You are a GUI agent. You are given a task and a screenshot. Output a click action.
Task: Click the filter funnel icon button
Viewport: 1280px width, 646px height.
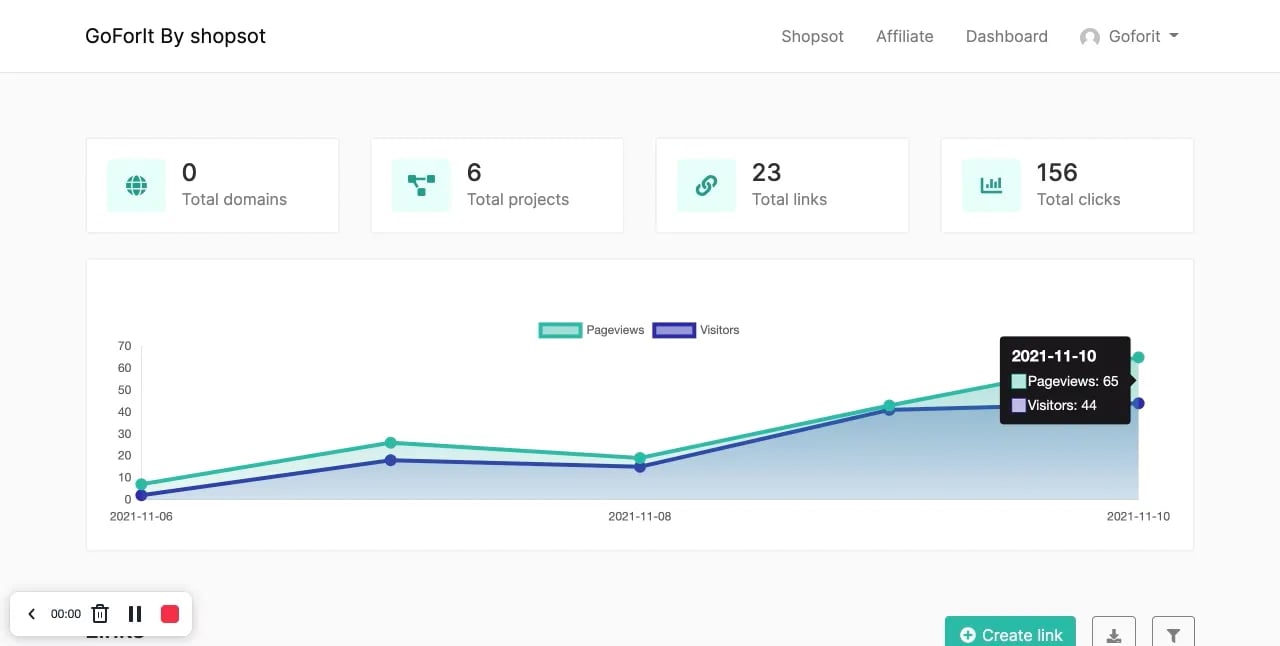click(1174, 634)
